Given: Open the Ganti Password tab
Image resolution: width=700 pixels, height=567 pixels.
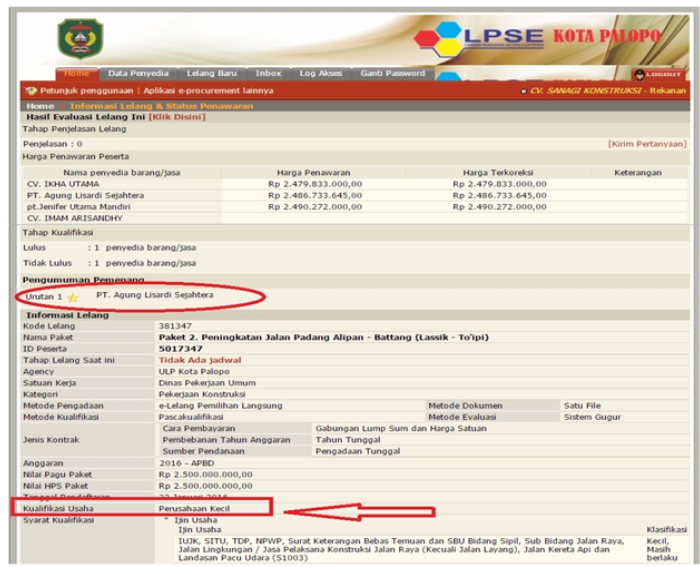Looking at the screenshot, I should click(x=392, y=73).
